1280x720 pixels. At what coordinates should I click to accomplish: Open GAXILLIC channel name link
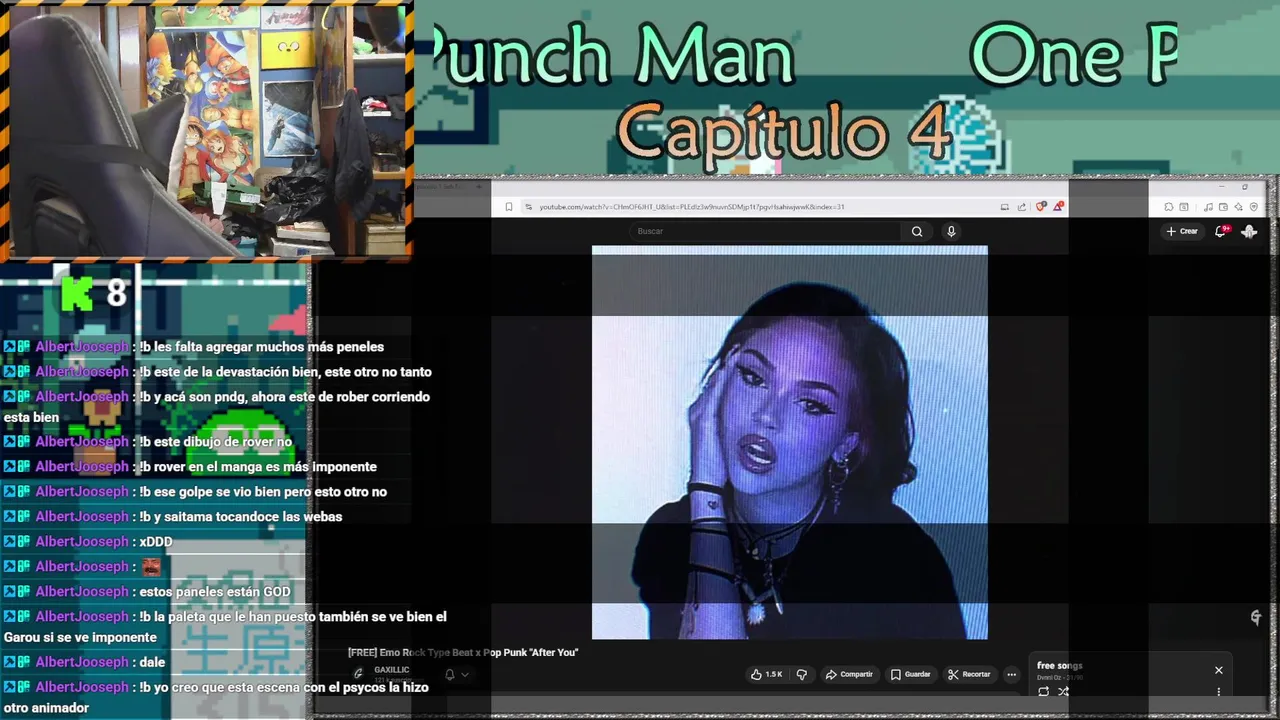[392, 670]
